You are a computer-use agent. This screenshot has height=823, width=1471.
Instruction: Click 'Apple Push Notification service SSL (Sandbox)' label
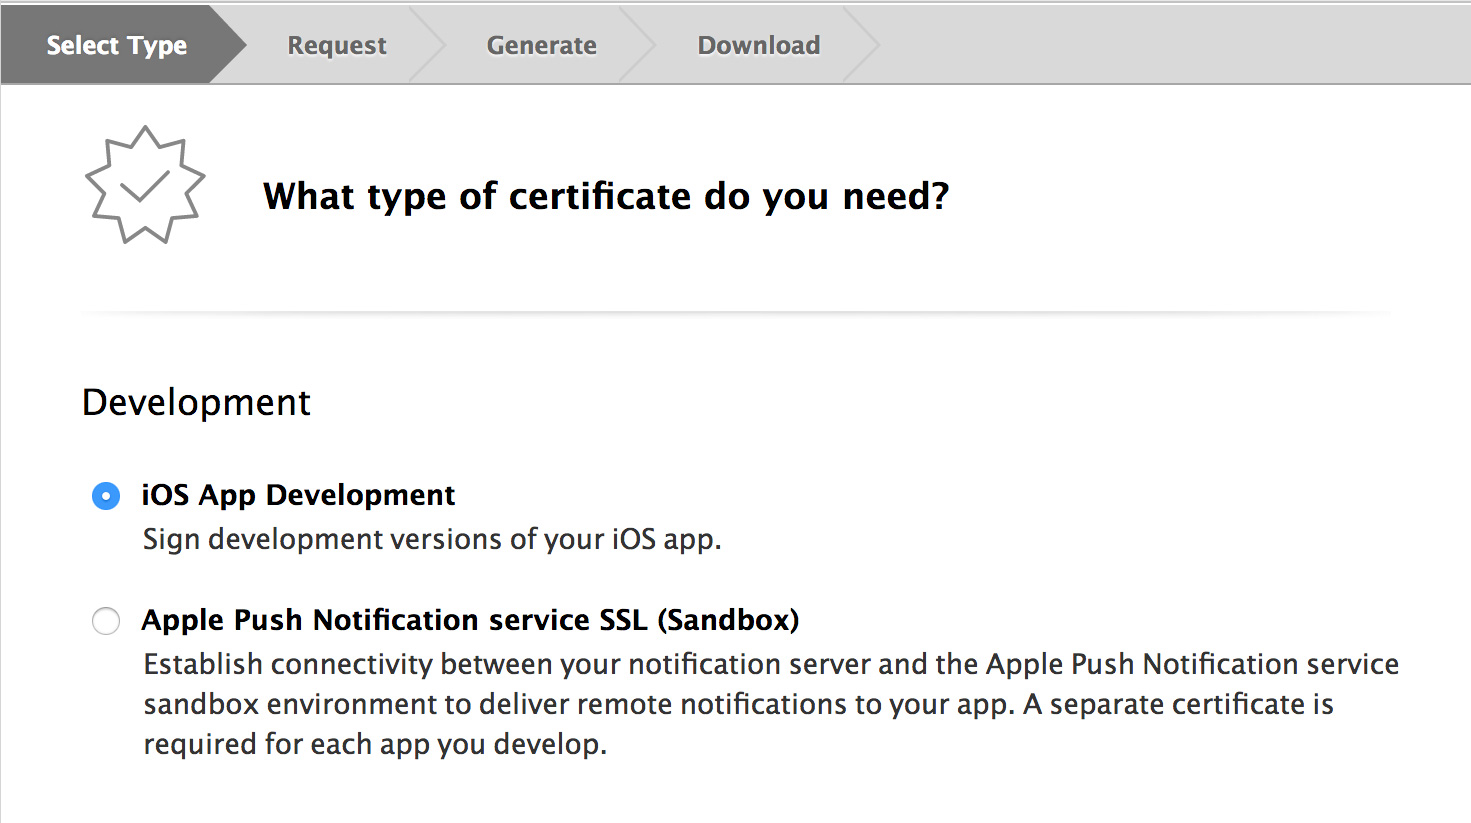tap(470, 620)
